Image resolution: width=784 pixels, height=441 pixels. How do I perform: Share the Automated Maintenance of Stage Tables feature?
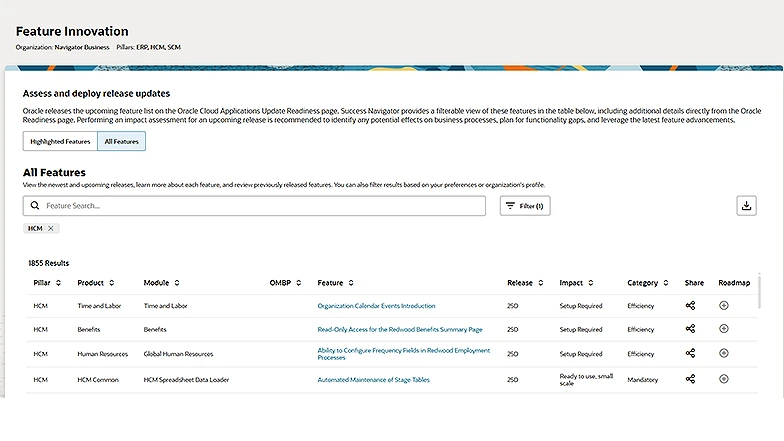coord(690,379)
